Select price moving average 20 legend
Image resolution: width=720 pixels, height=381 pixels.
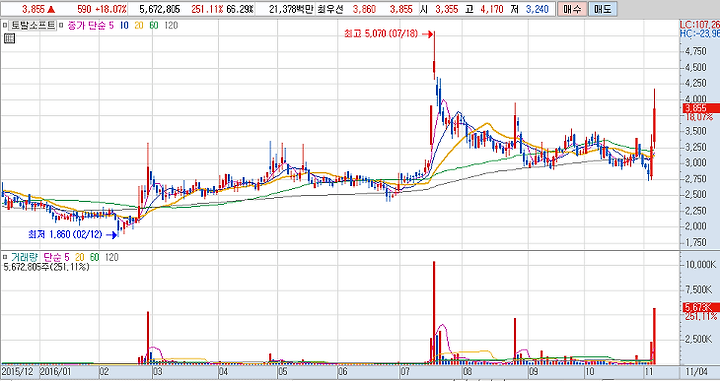point(139,26)
